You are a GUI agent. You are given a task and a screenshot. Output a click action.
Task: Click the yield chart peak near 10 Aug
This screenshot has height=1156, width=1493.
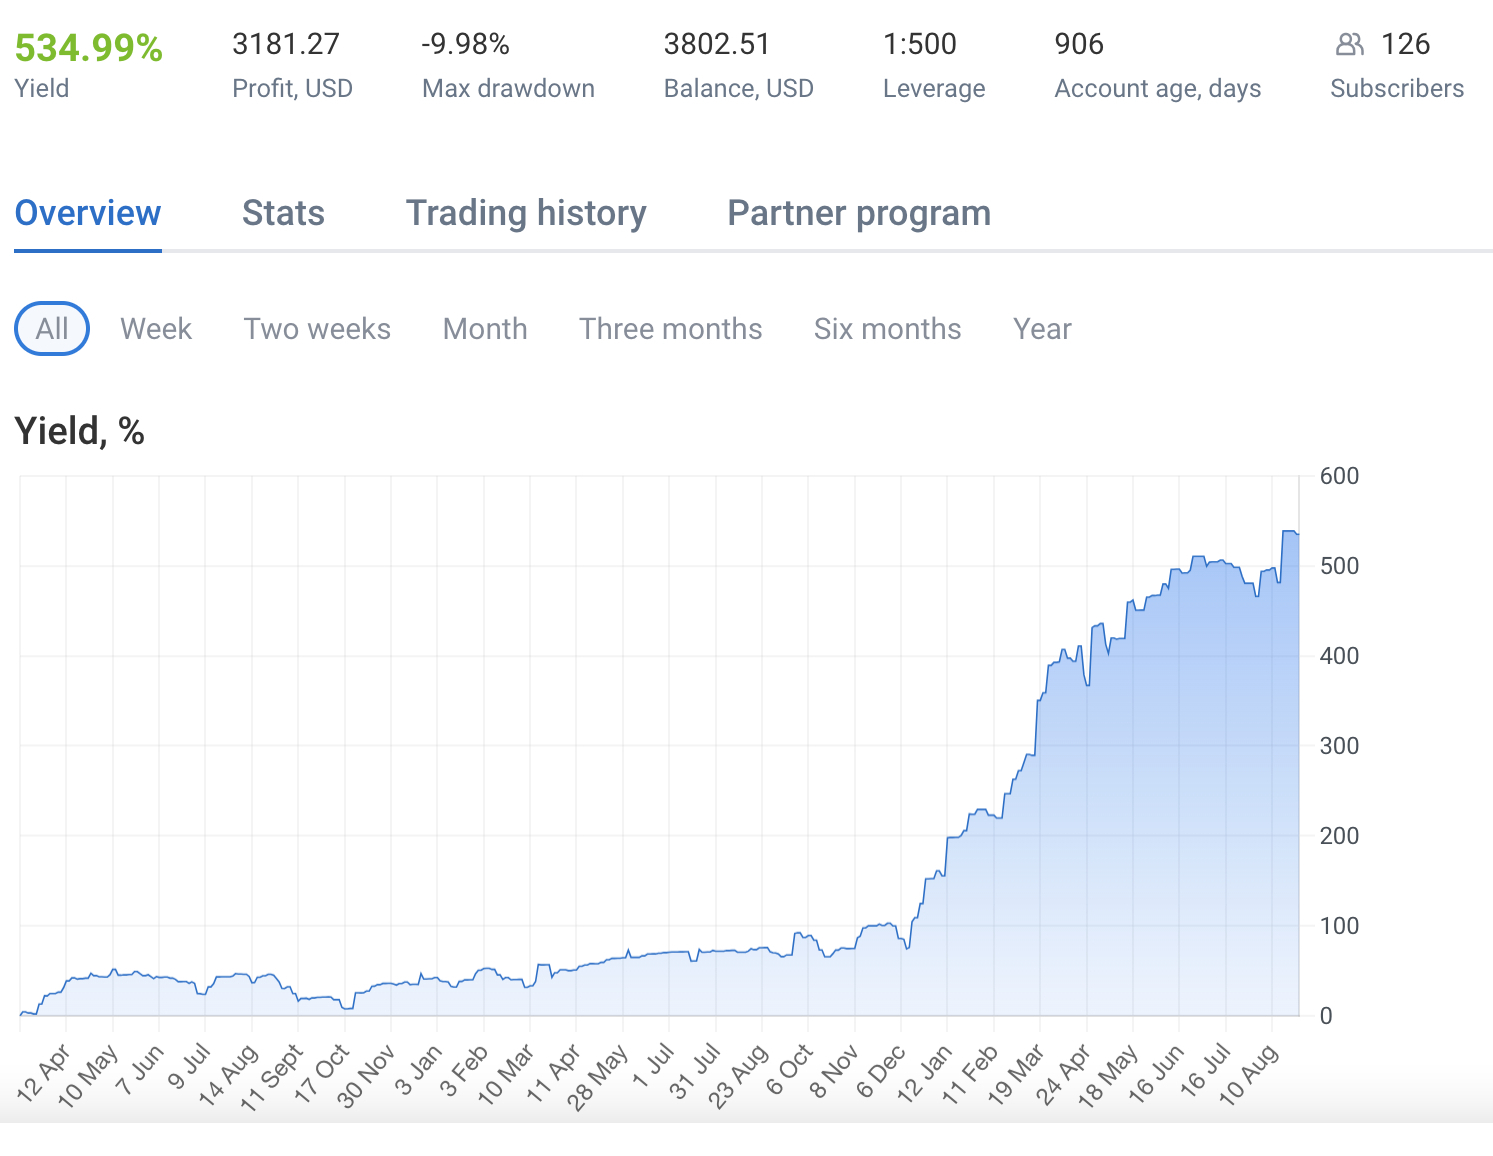coord(1288,531)
